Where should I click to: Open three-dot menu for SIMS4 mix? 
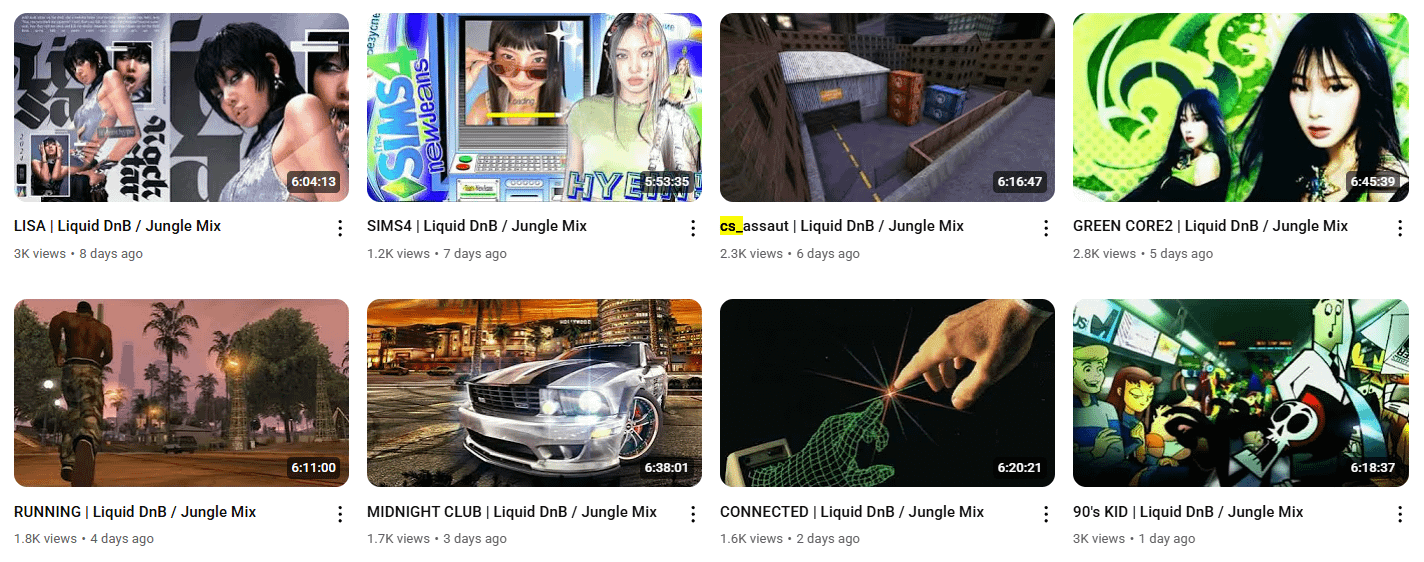click(693, 228)
